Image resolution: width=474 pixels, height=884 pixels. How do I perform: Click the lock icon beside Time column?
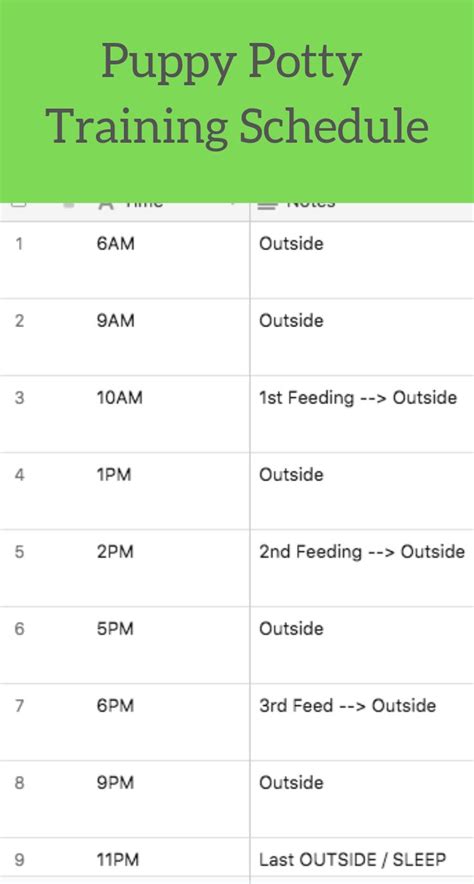click(x=69, y=204)
